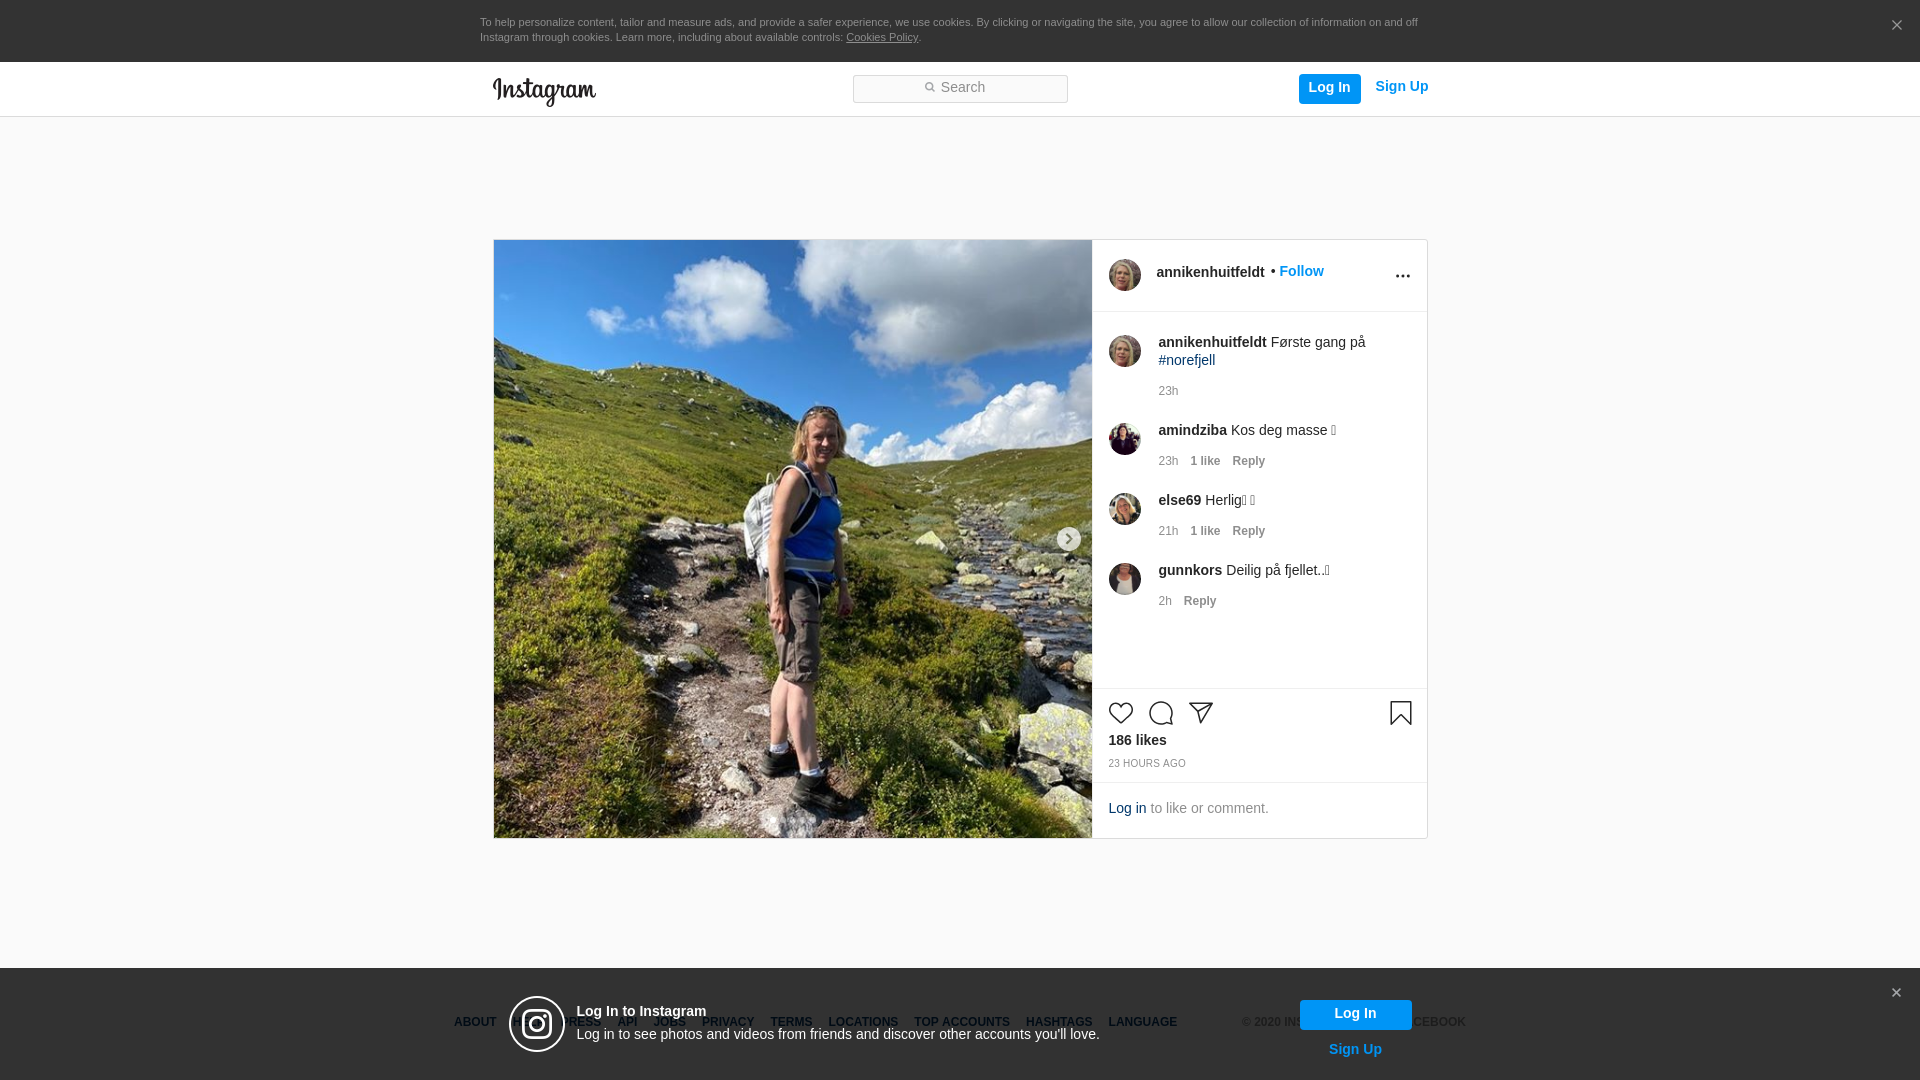The height and width of the screenshot is (1080, 1920).
Task: Click amindziba's avatar
Action: coord(1124,439)
